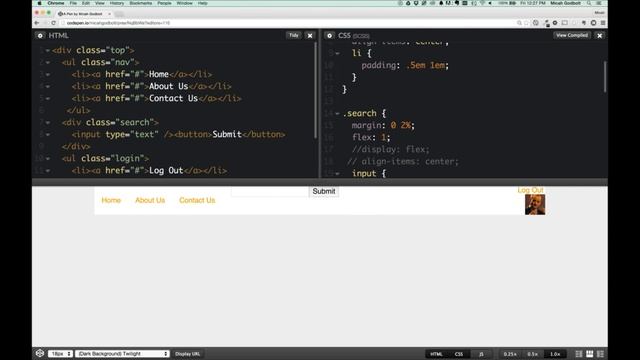Image resolution: width=640 pixels, height=360 pixels.
Task: Toggle the CSS editor in footer
Action: [x=459, y=354]
